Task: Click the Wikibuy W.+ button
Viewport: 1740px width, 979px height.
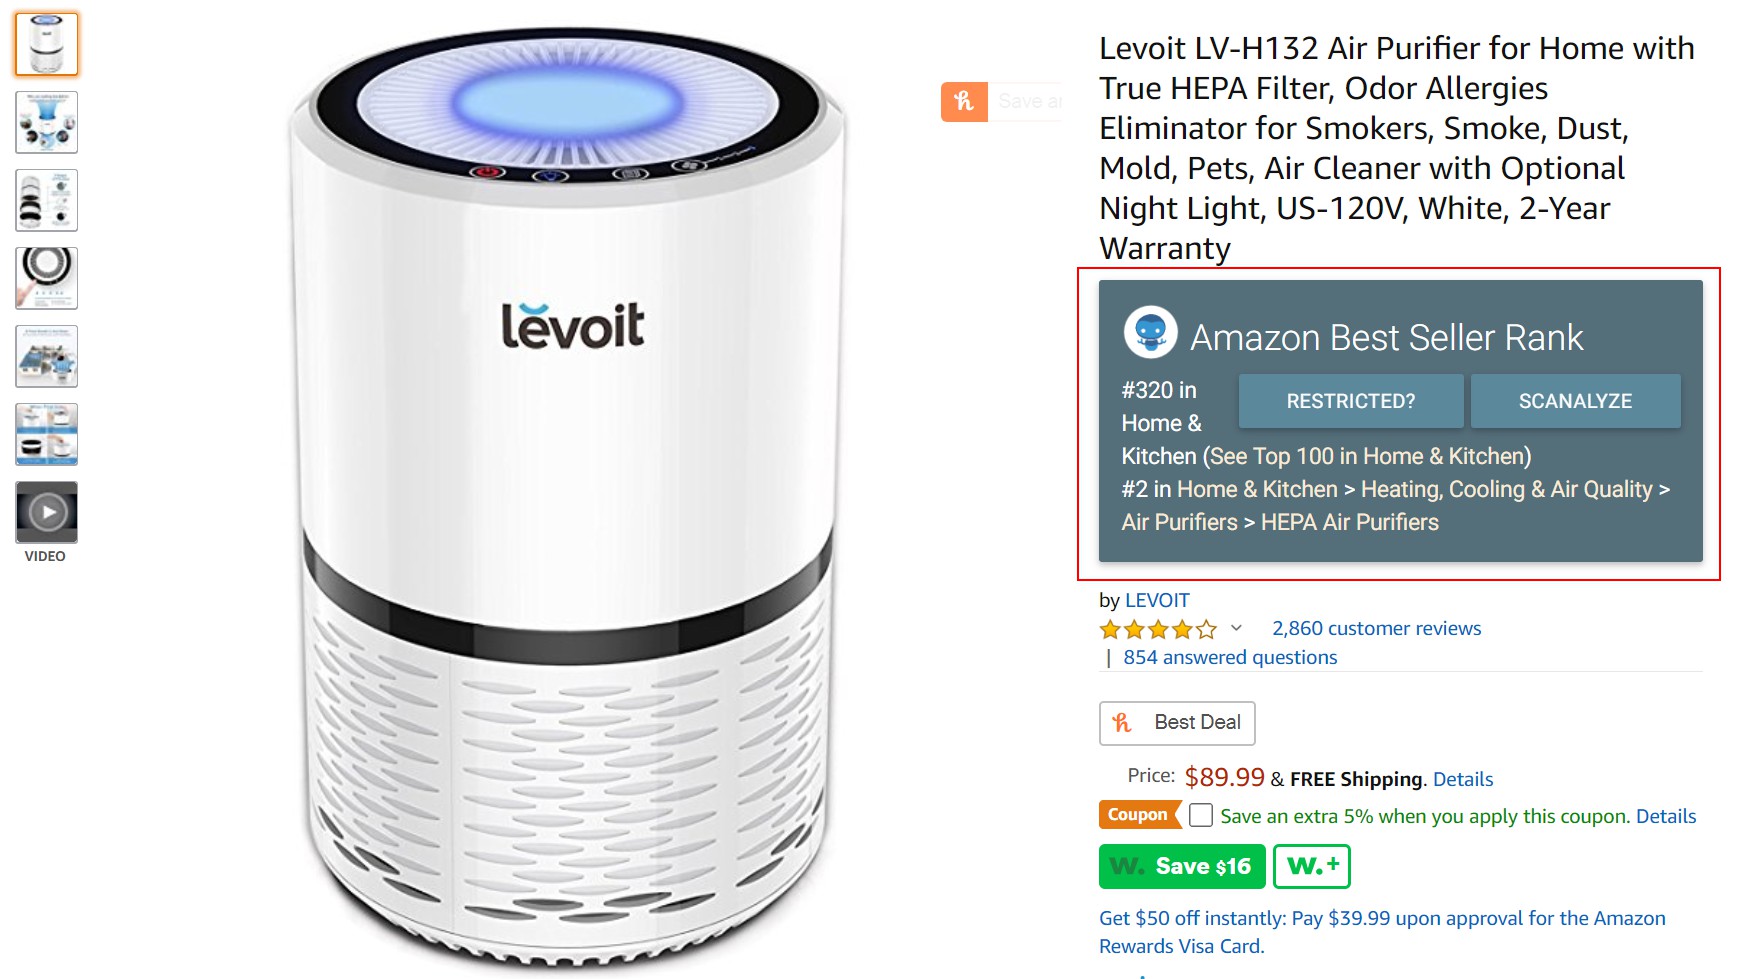Action: click(x=1312, y=866)
